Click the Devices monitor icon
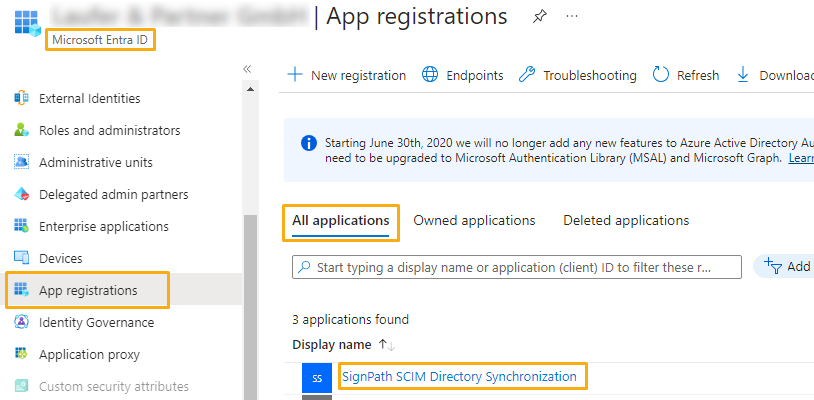Screen dimensions: 814x400 (21, 258)
